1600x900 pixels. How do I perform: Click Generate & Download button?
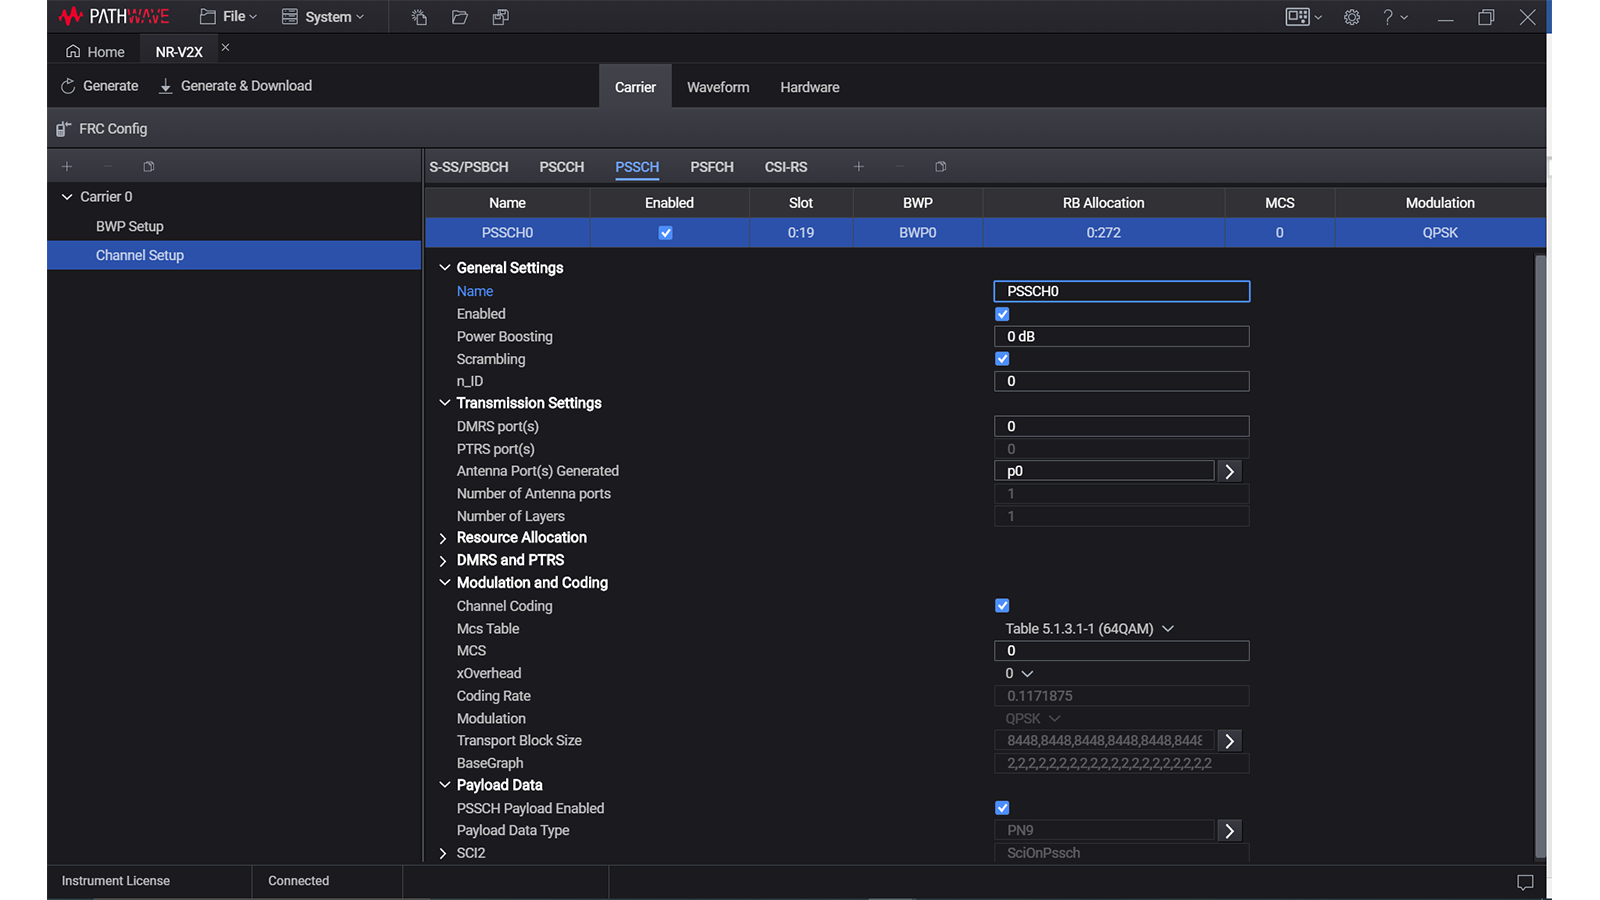[236, 86]
